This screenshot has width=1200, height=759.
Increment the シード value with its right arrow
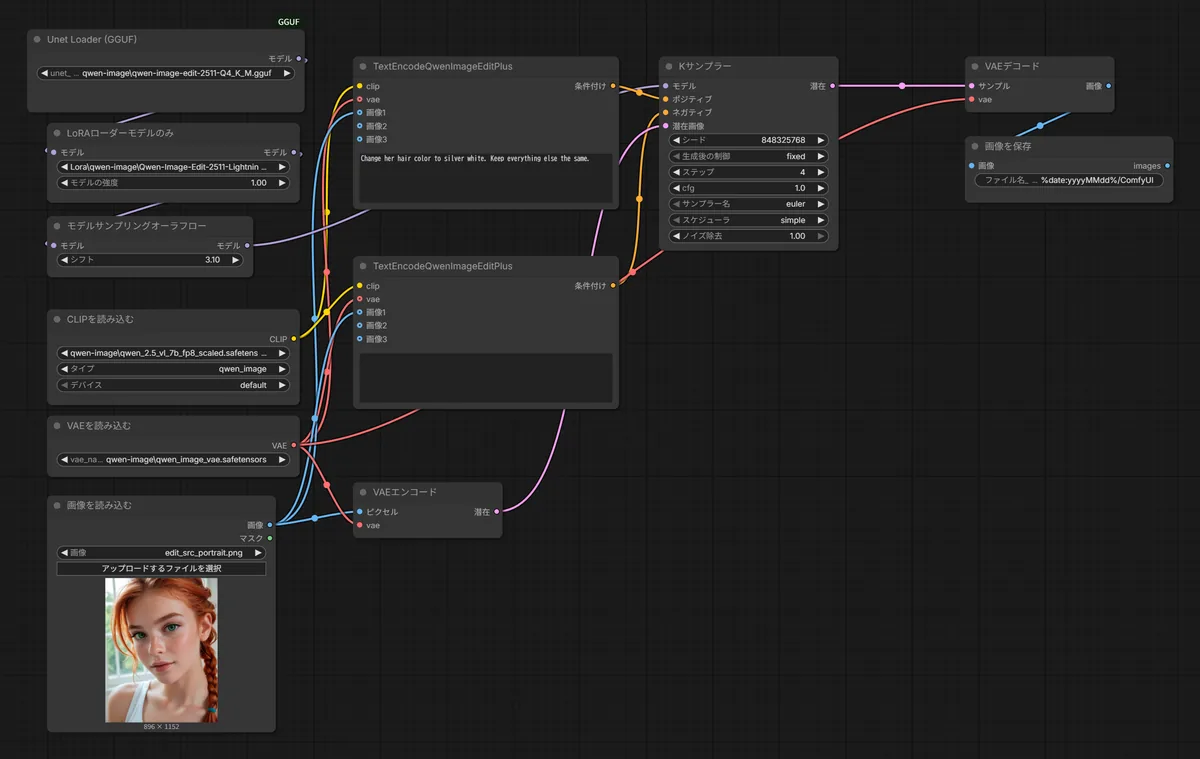point(821,140)
